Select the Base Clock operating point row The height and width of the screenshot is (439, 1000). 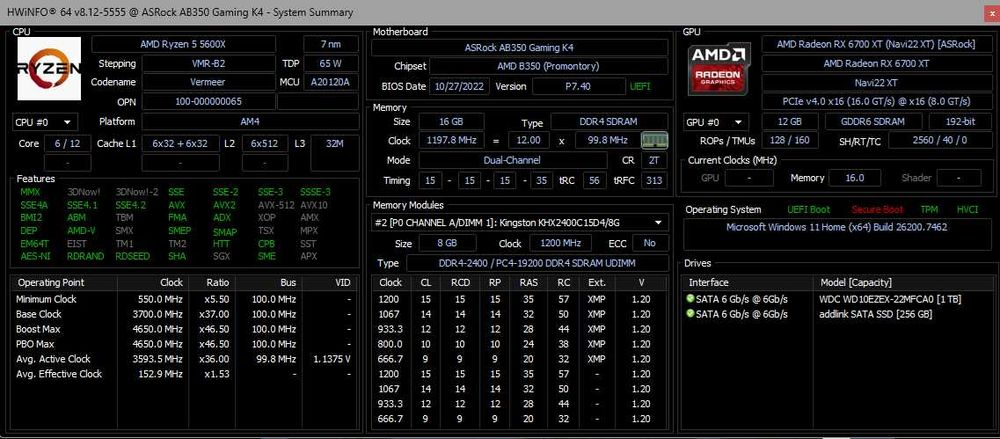point(184,314)
